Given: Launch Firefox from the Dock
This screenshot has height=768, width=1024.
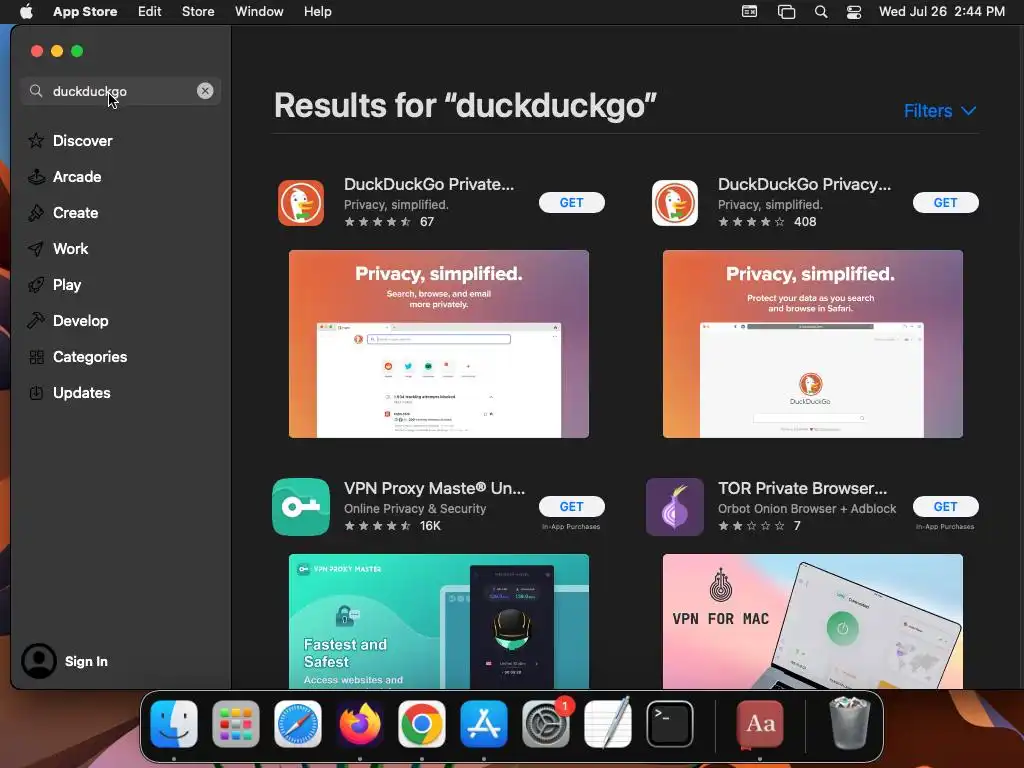Looking at the screenshot, I should [x=360, y=724].
